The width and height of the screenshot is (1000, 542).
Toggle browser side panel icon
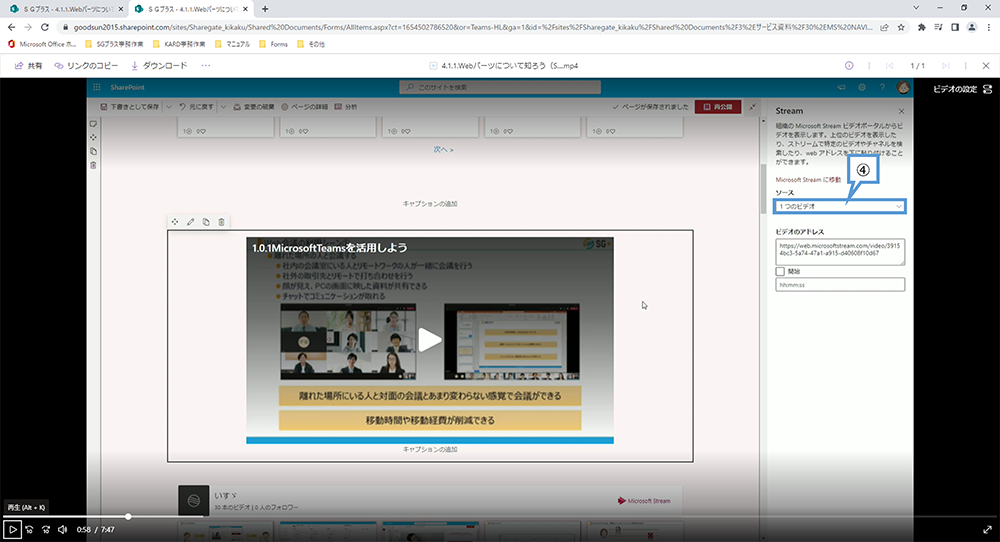tap(955, 27)
